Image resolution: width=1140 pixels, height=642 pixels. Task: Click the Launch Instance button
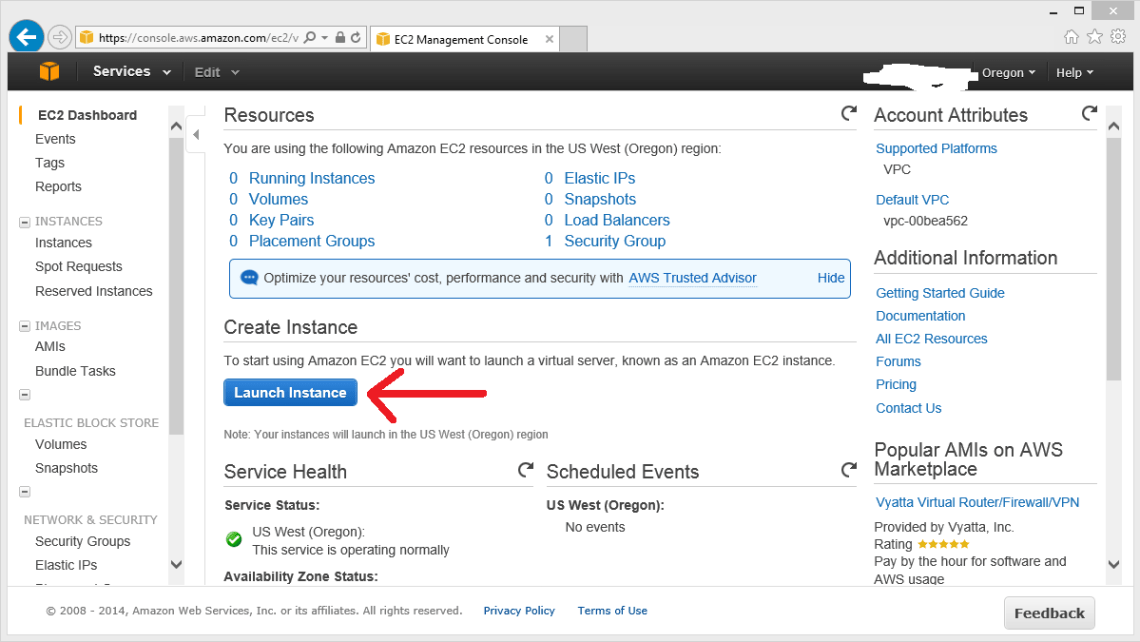(290, 393)
